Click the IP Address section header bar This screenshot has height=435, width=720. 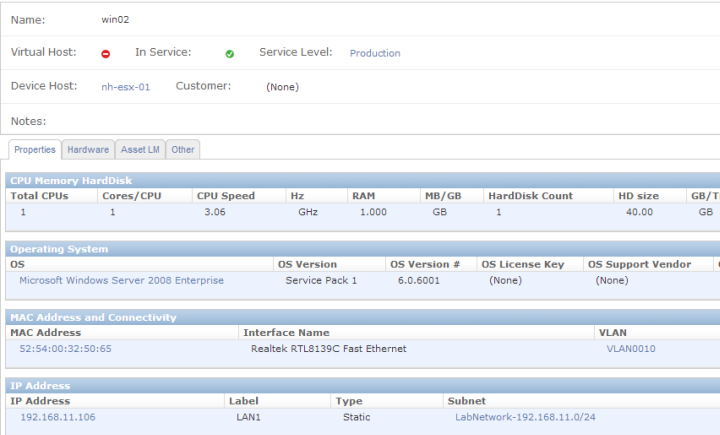click(363, 386)
